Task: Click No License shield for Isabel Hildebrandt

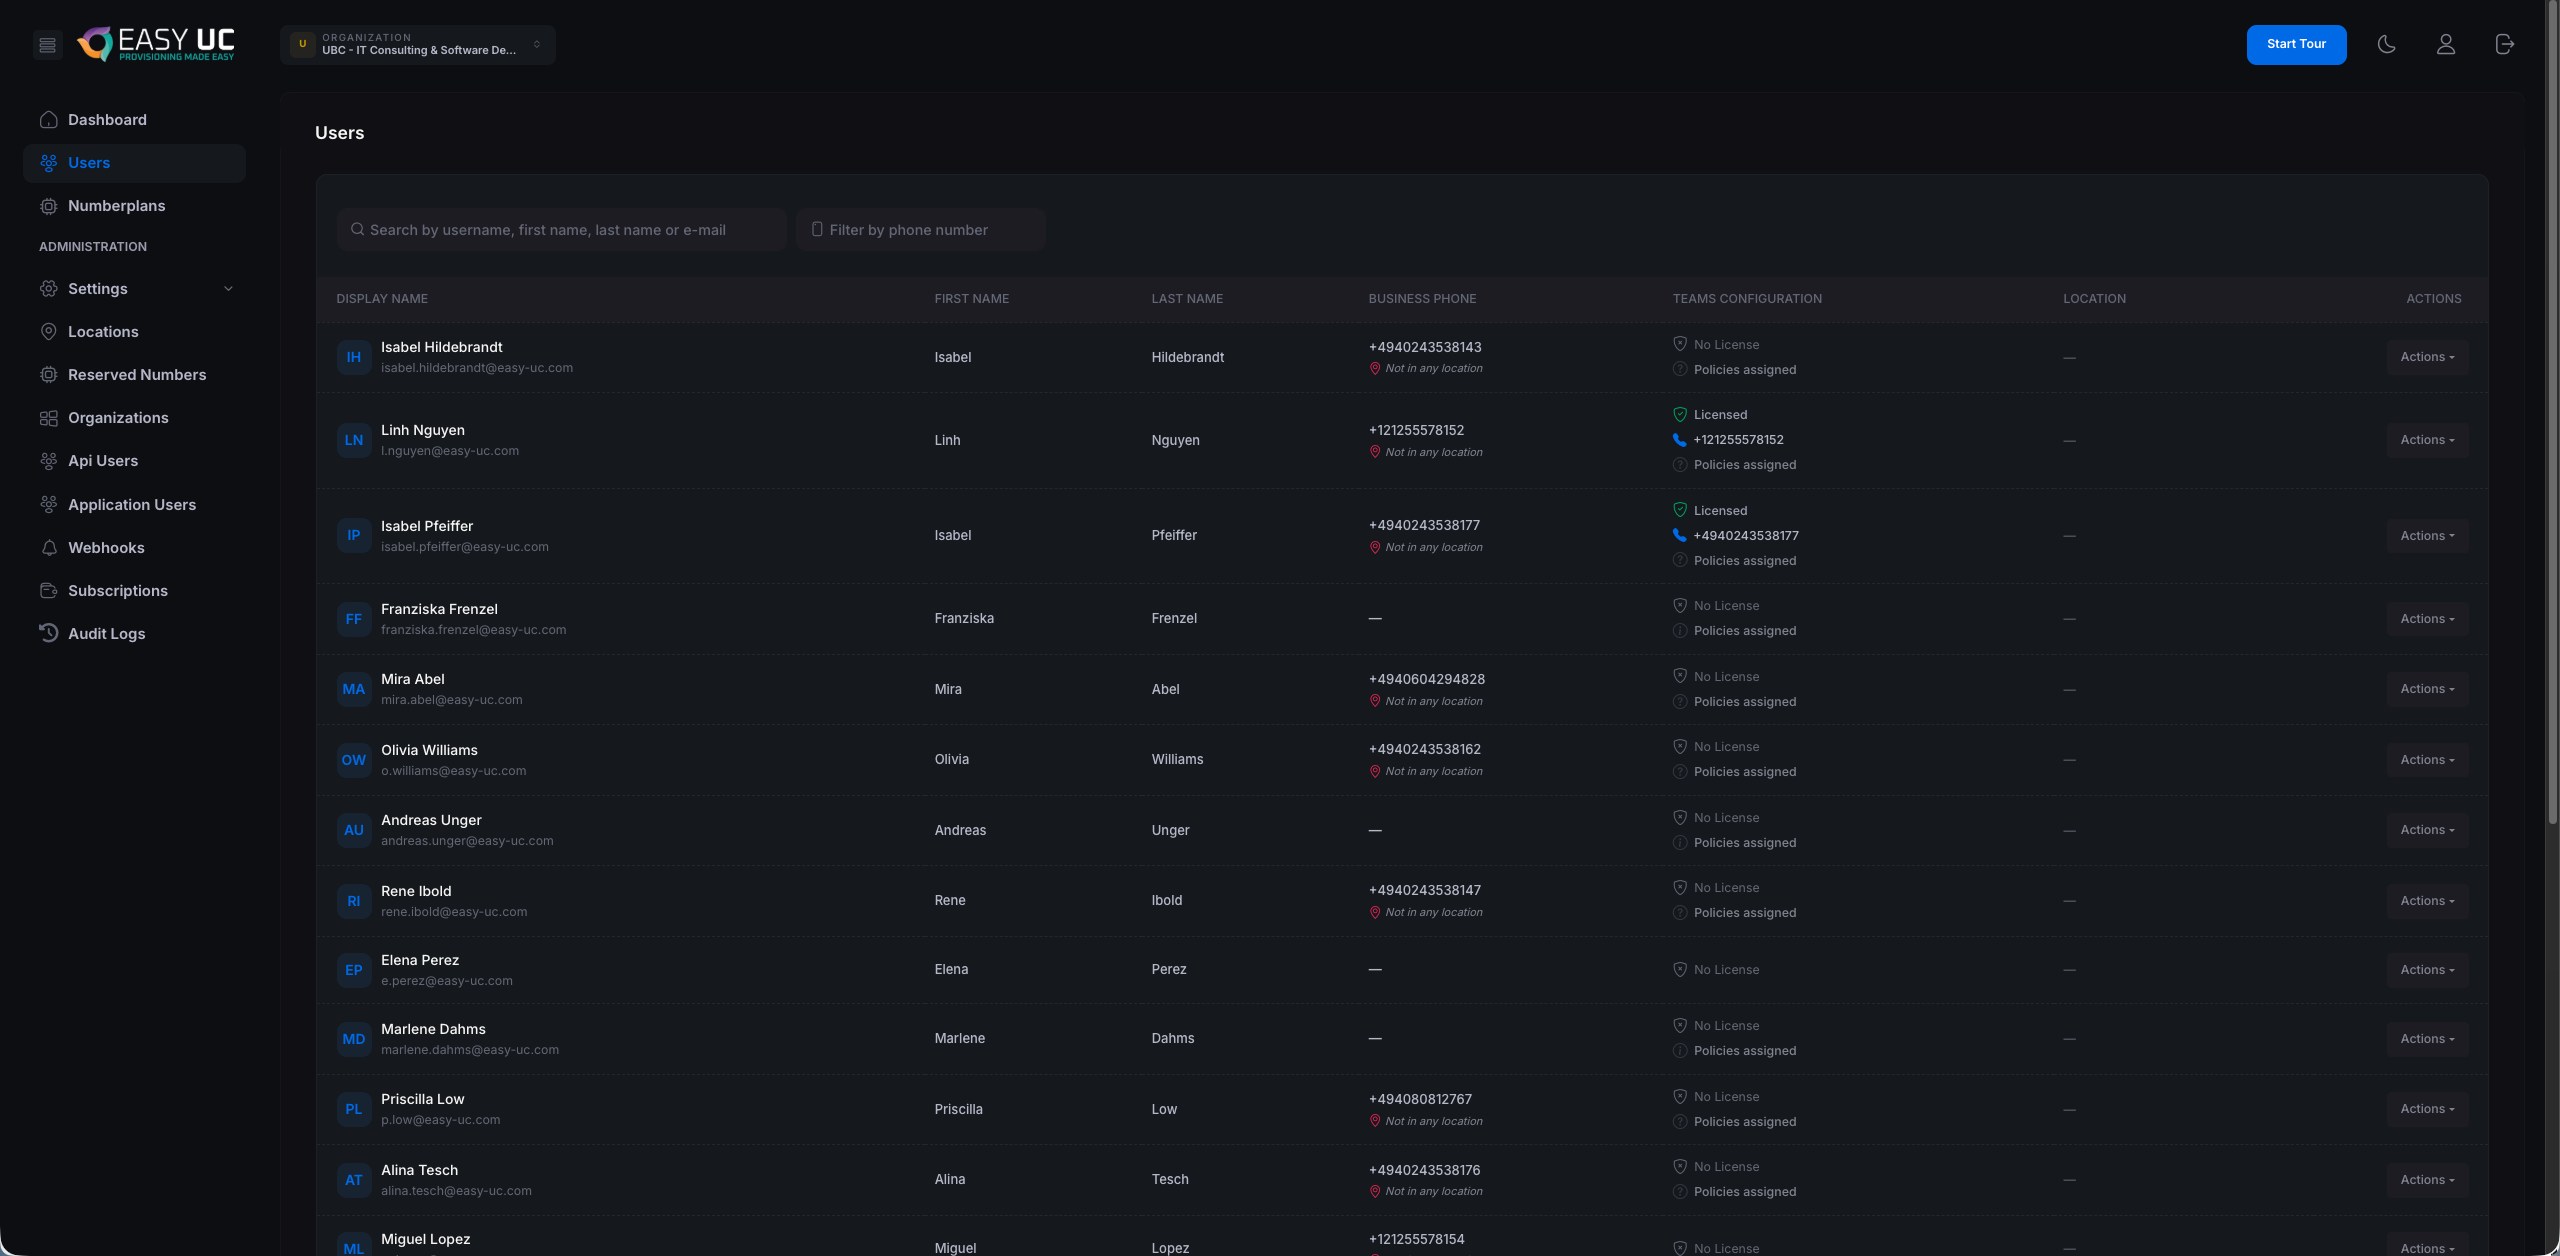Action: click(1680, 344)
